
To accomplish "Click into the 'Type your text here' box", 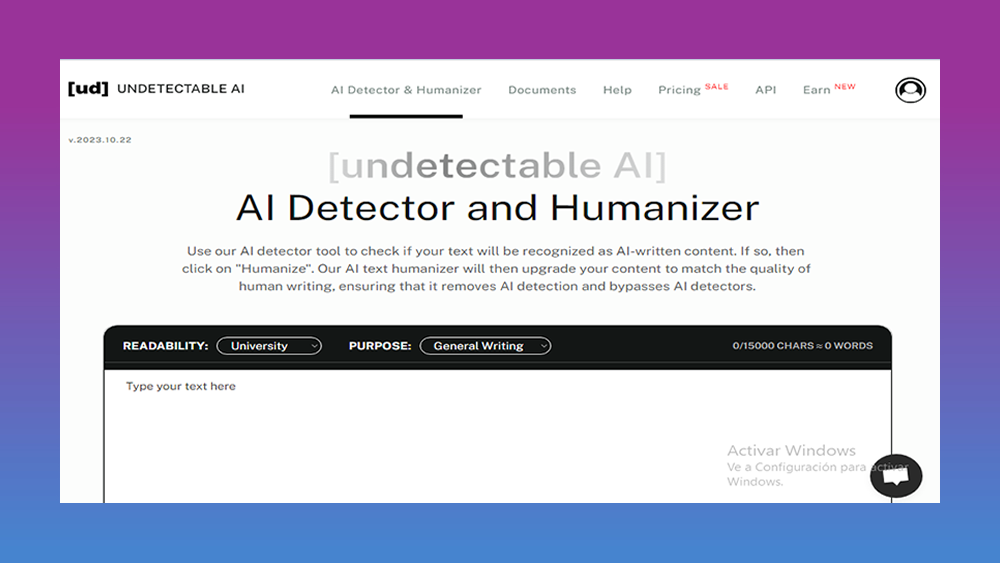I will coord(497,437).
